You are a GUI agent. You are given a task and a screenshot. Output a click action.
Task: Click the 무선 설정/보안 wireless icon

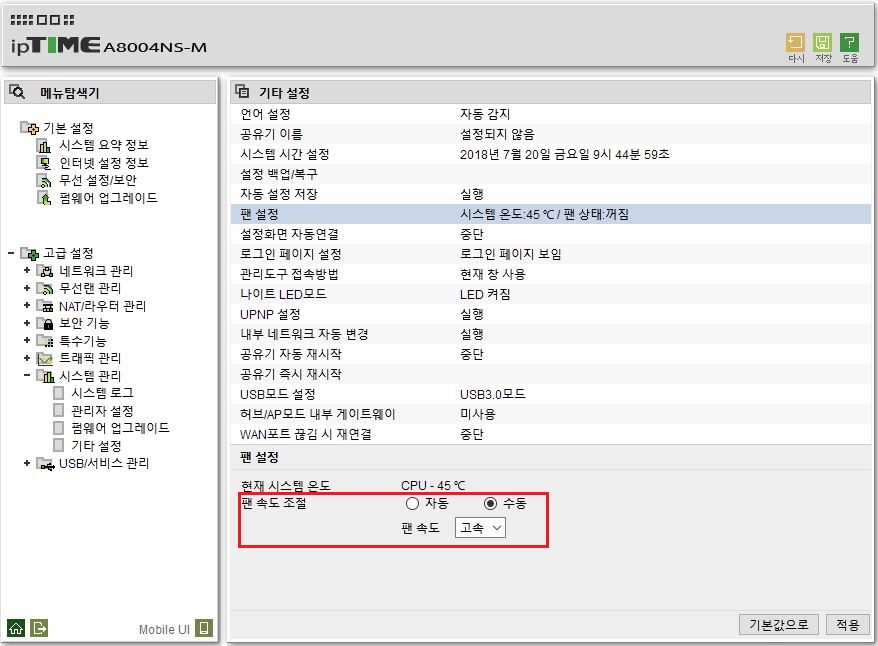(x=44, y=180)
